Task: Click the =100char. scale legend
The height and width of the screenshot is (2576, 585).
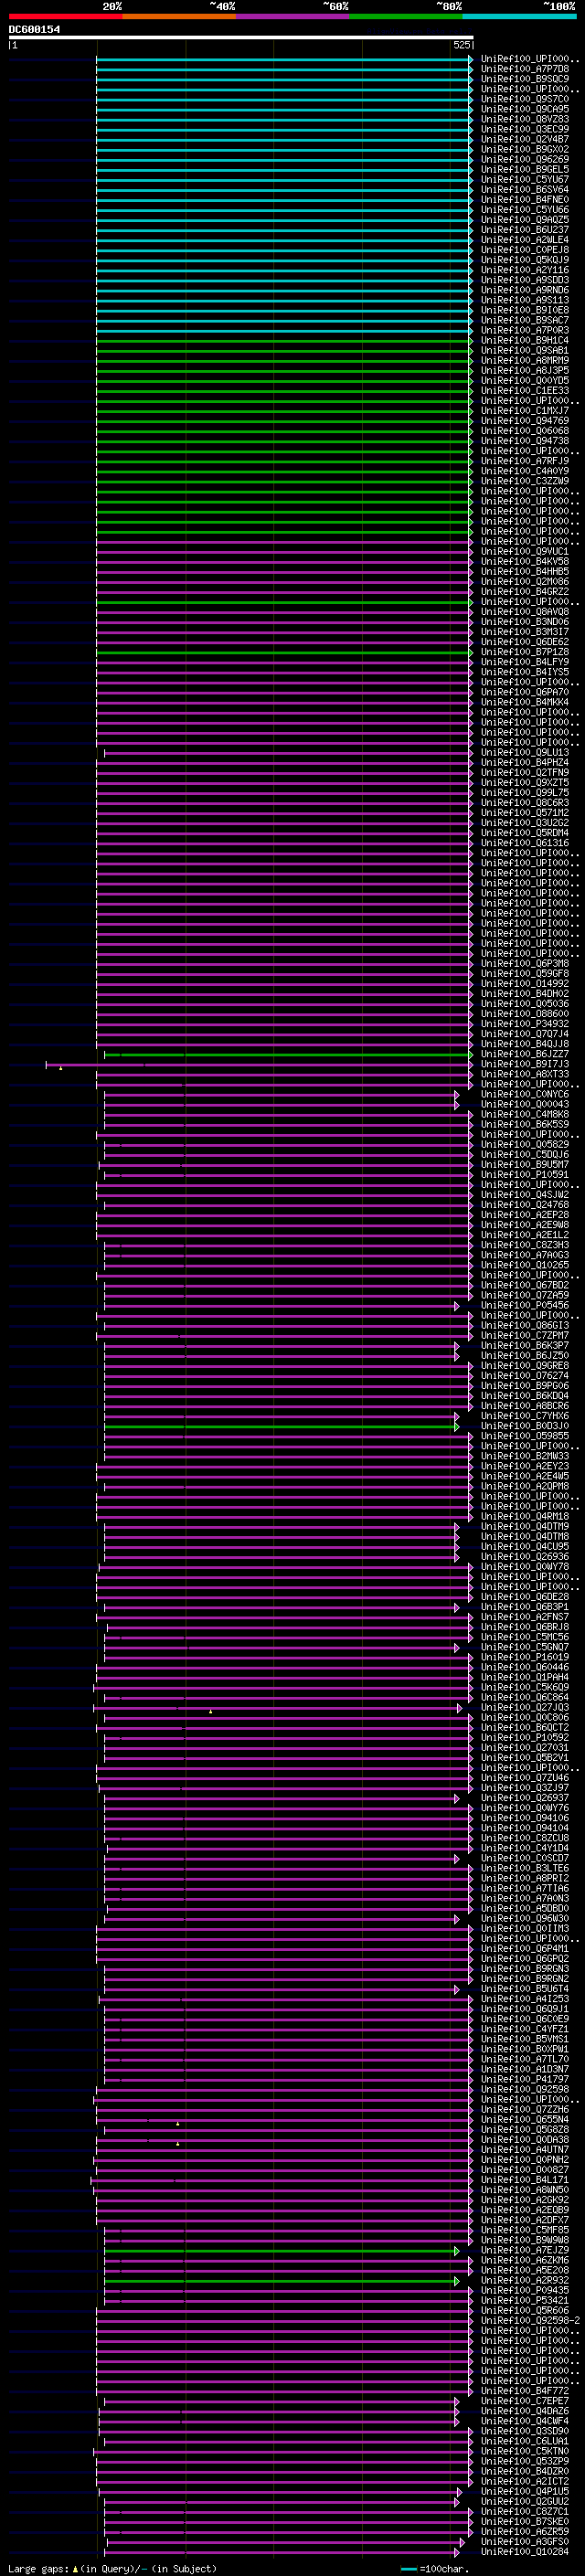Action: 435,2569
